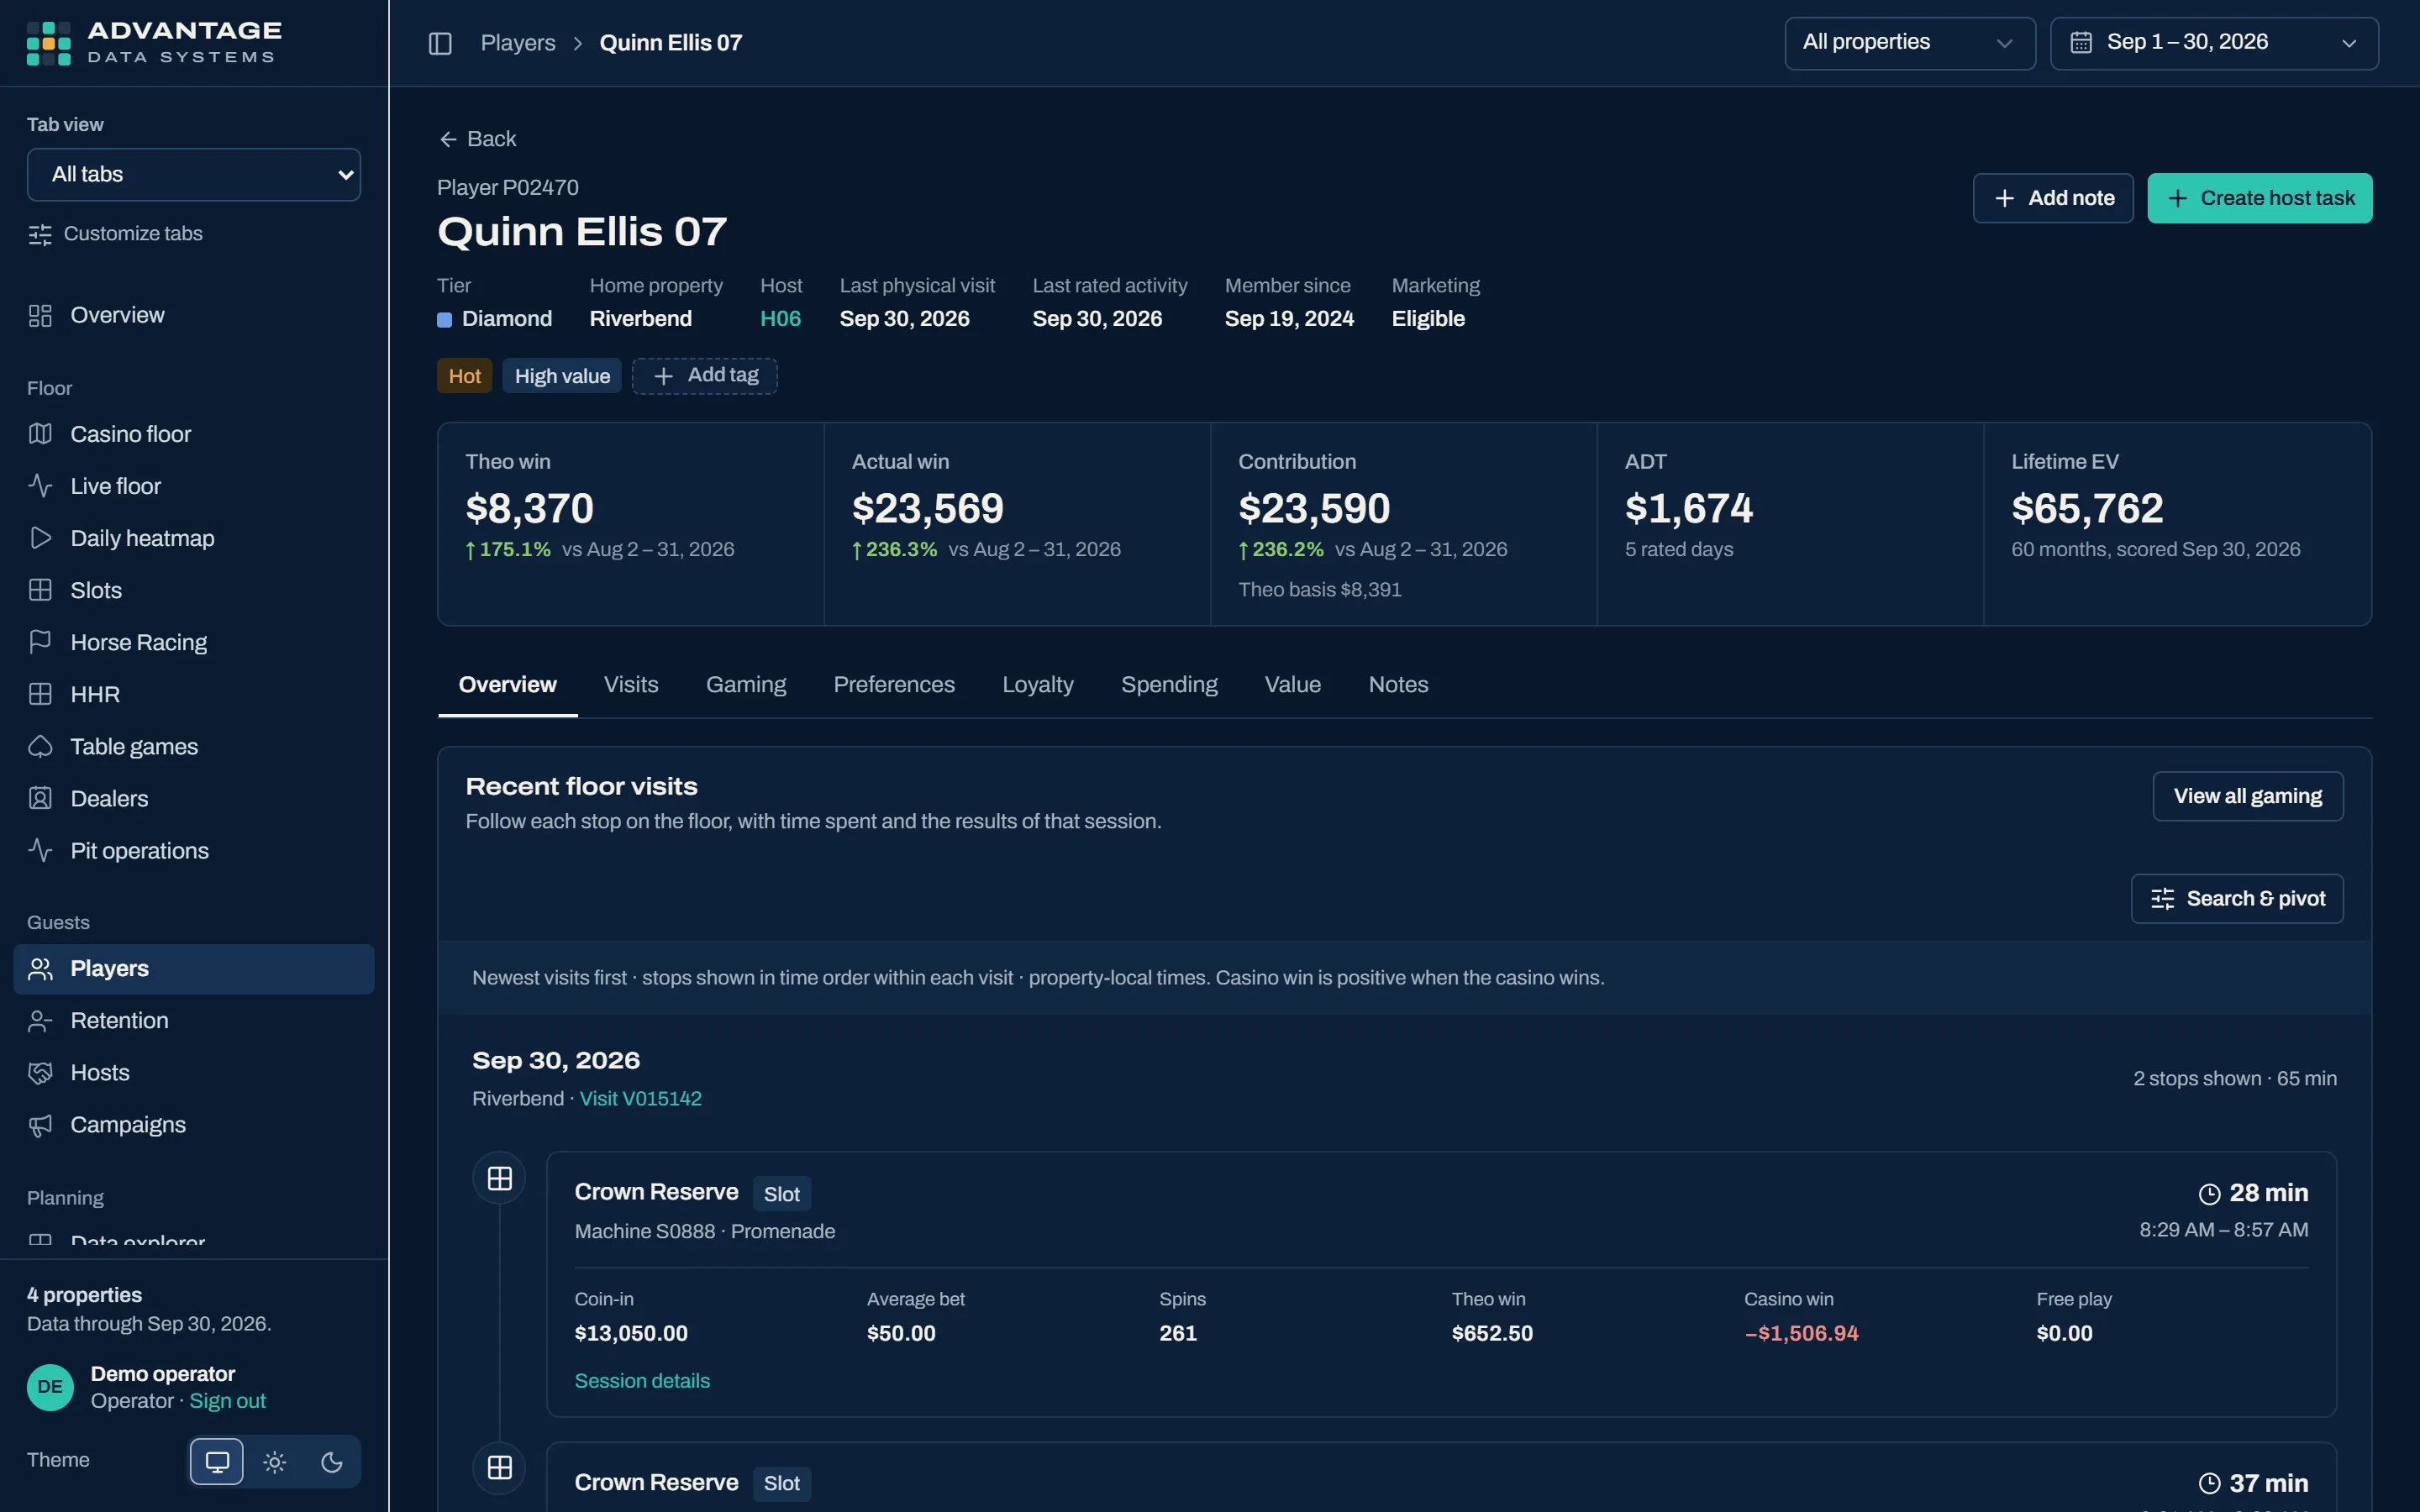Screen dimensions: 2420x1512
Task: Open Search & pivot
Action: [x=2237, y=899]
